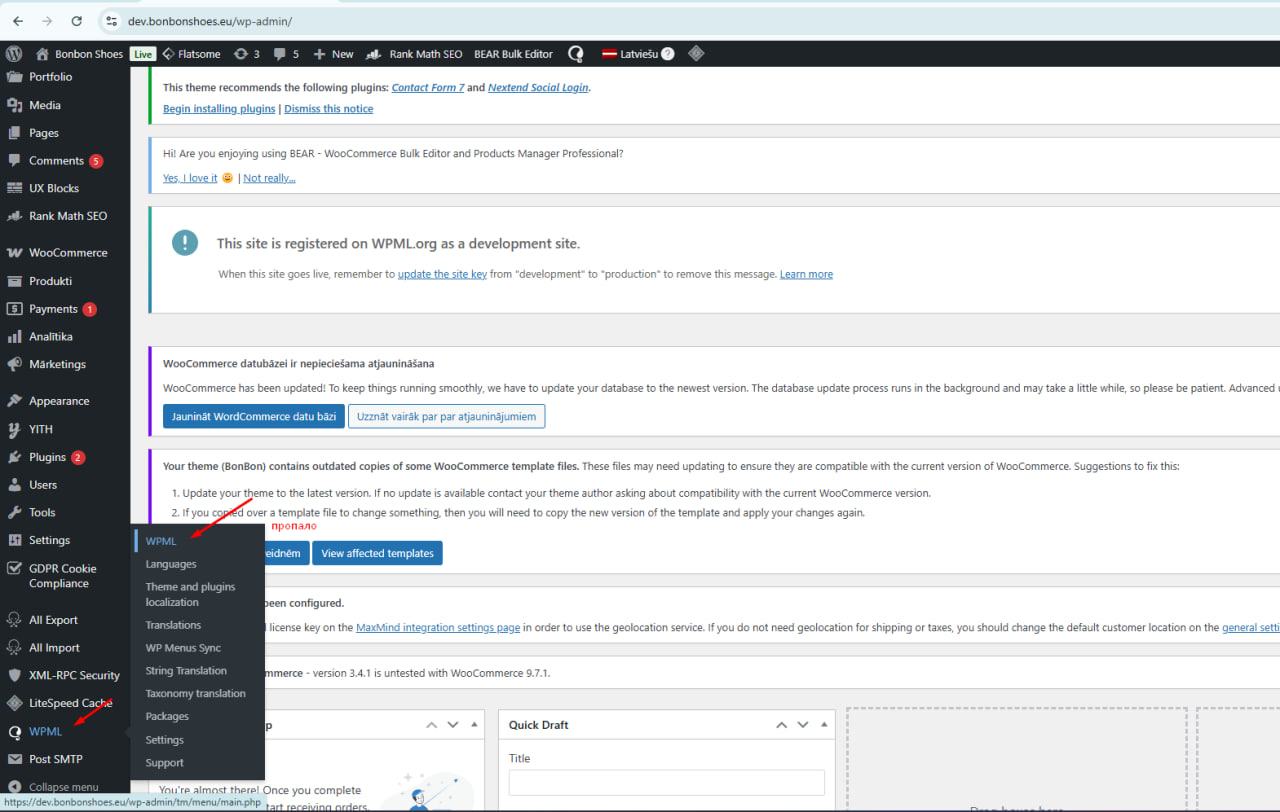1280x812 pixels.
Task: Follow the update the site key link
Action: click(442, 274)
